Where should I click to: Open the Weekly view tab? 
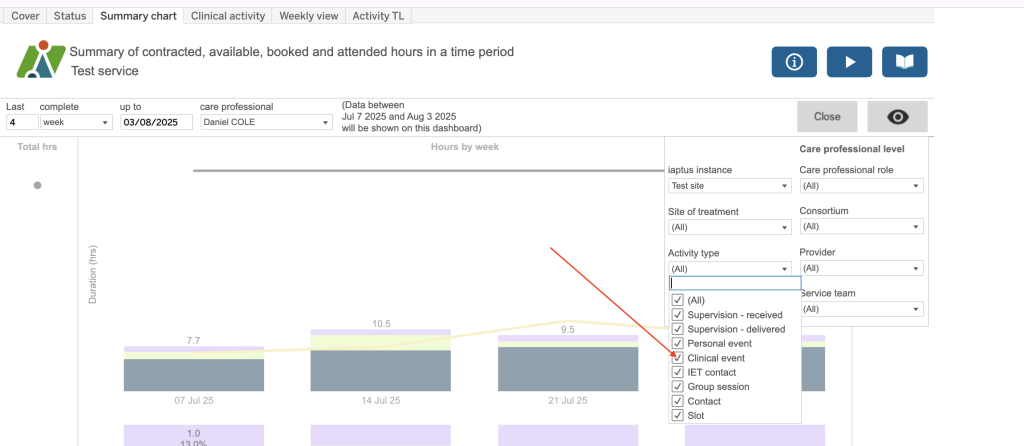[308, 16]
